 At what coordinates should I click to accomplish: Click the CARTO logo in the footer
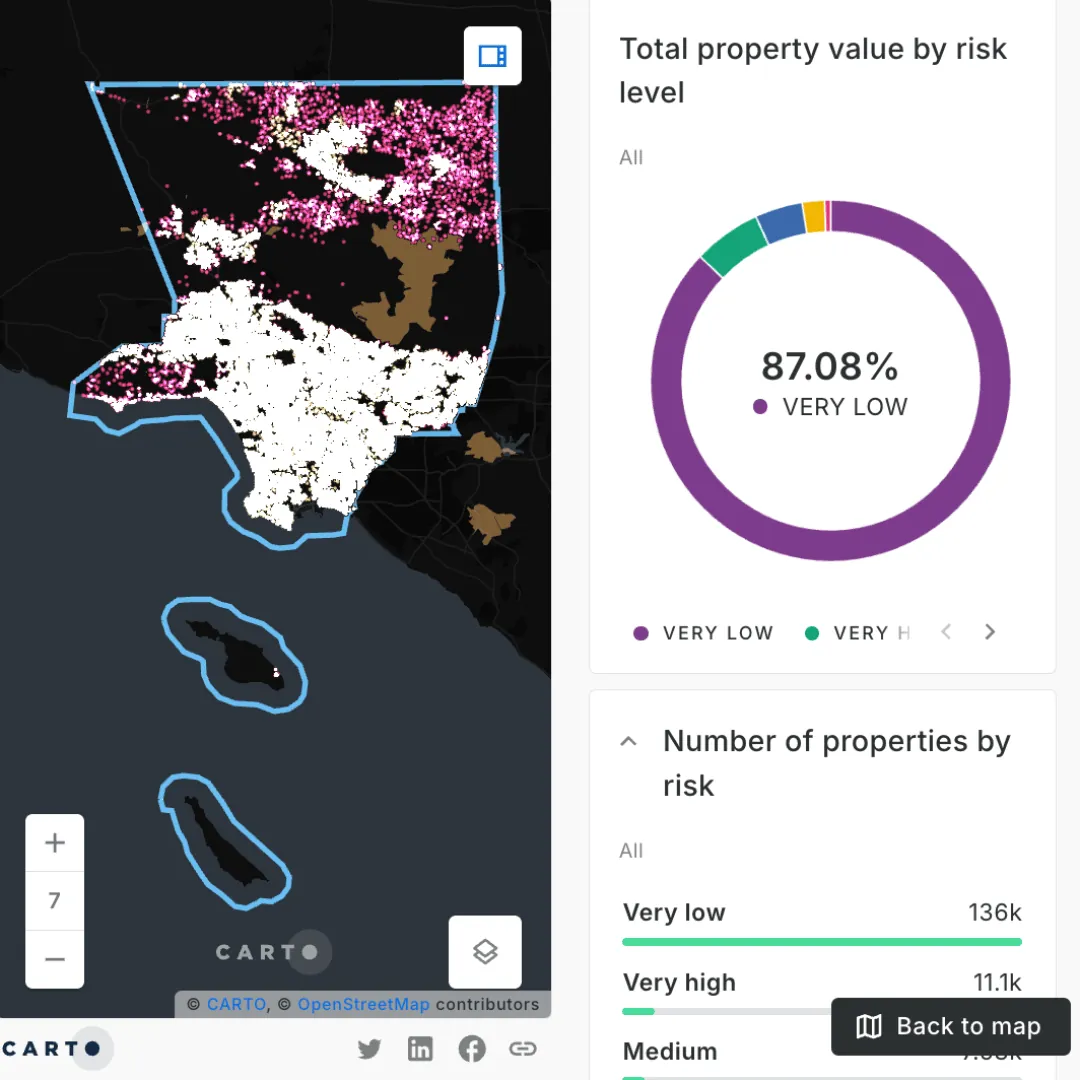click(x=52, y=1049)
